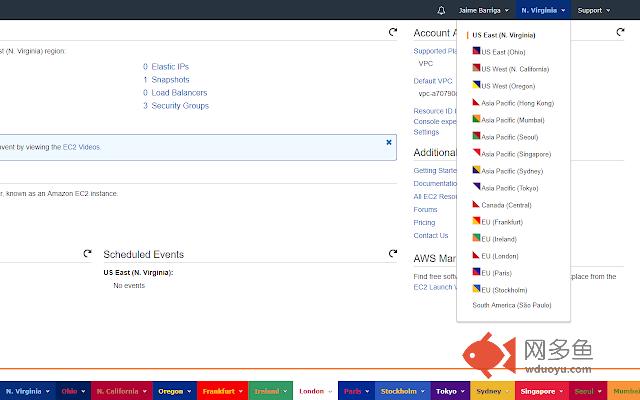This screenshot has height=400, width=640.
Task: Open the Jaime Barriga account menu
Action: pyautogui.click(x=484, y=10)
